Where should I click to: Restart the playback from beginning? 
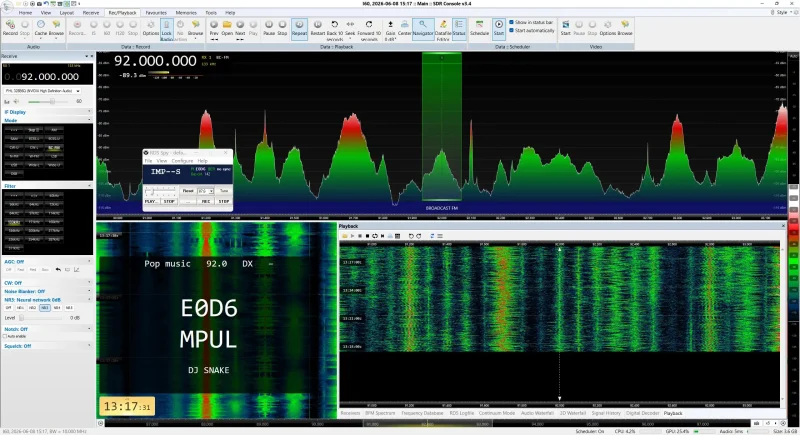[317, 28]
